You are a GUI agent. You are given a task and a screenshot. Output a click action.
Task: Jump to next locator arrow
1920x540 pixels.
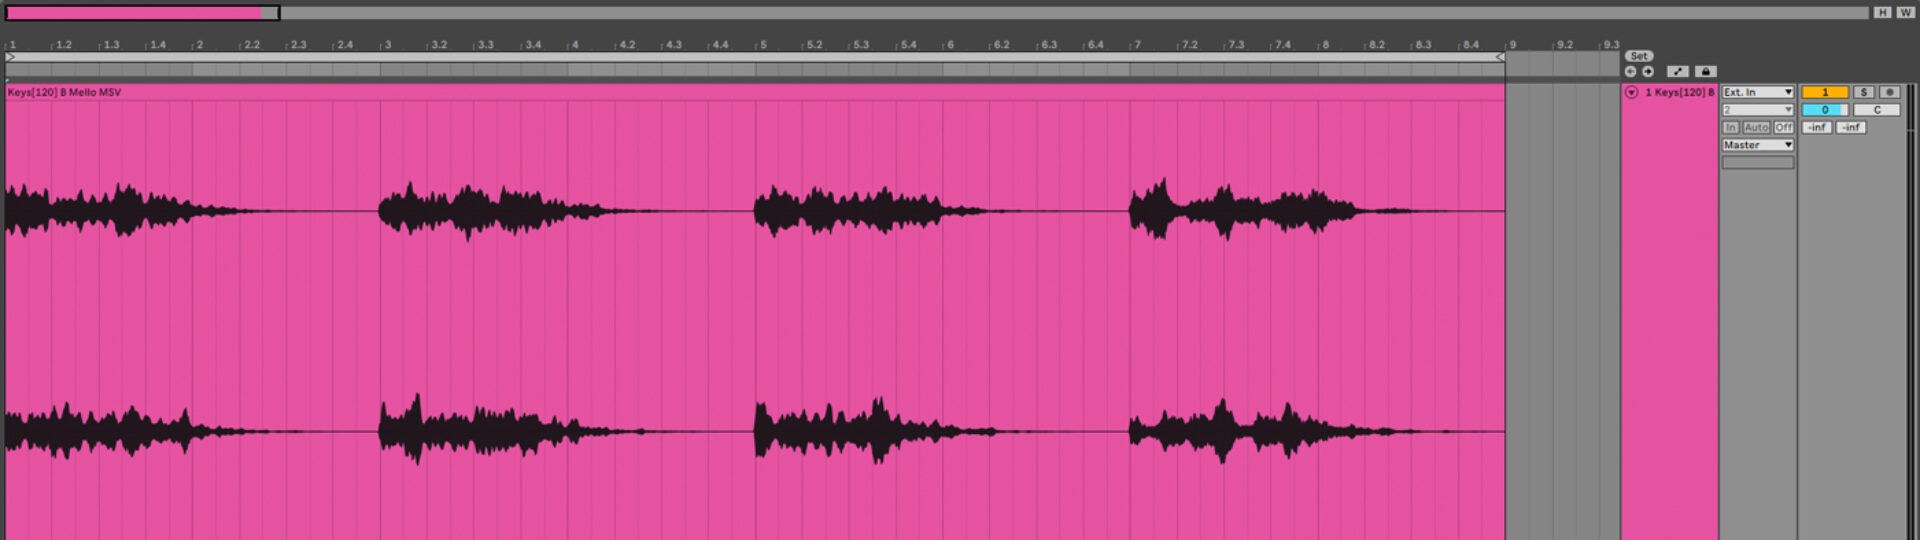1648,71
